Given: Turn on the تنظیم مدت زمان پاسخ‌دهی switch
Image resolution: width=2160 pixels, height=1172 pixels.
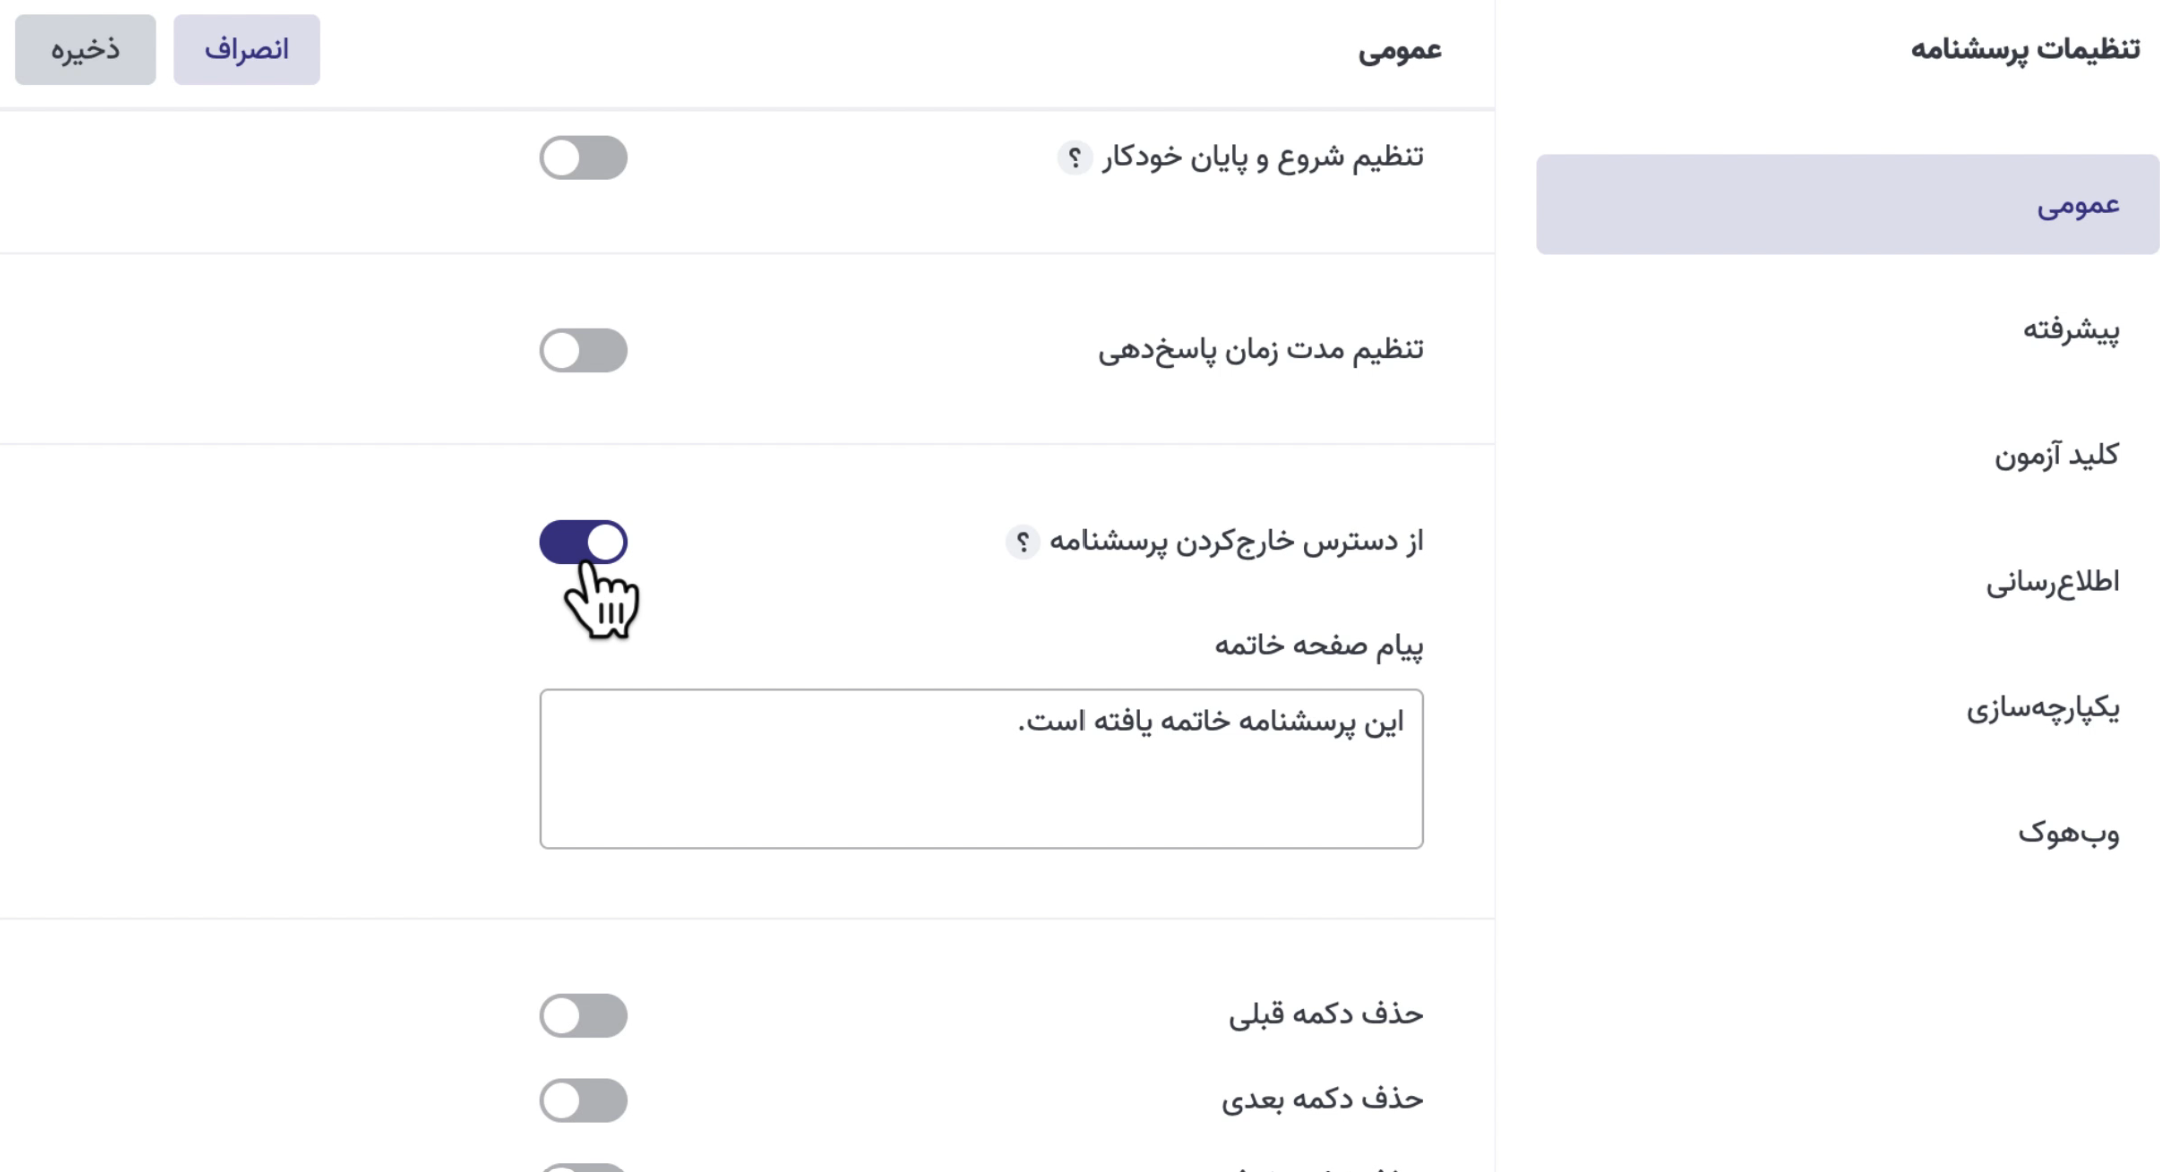Looking at the screenshot, I should 583,351.
